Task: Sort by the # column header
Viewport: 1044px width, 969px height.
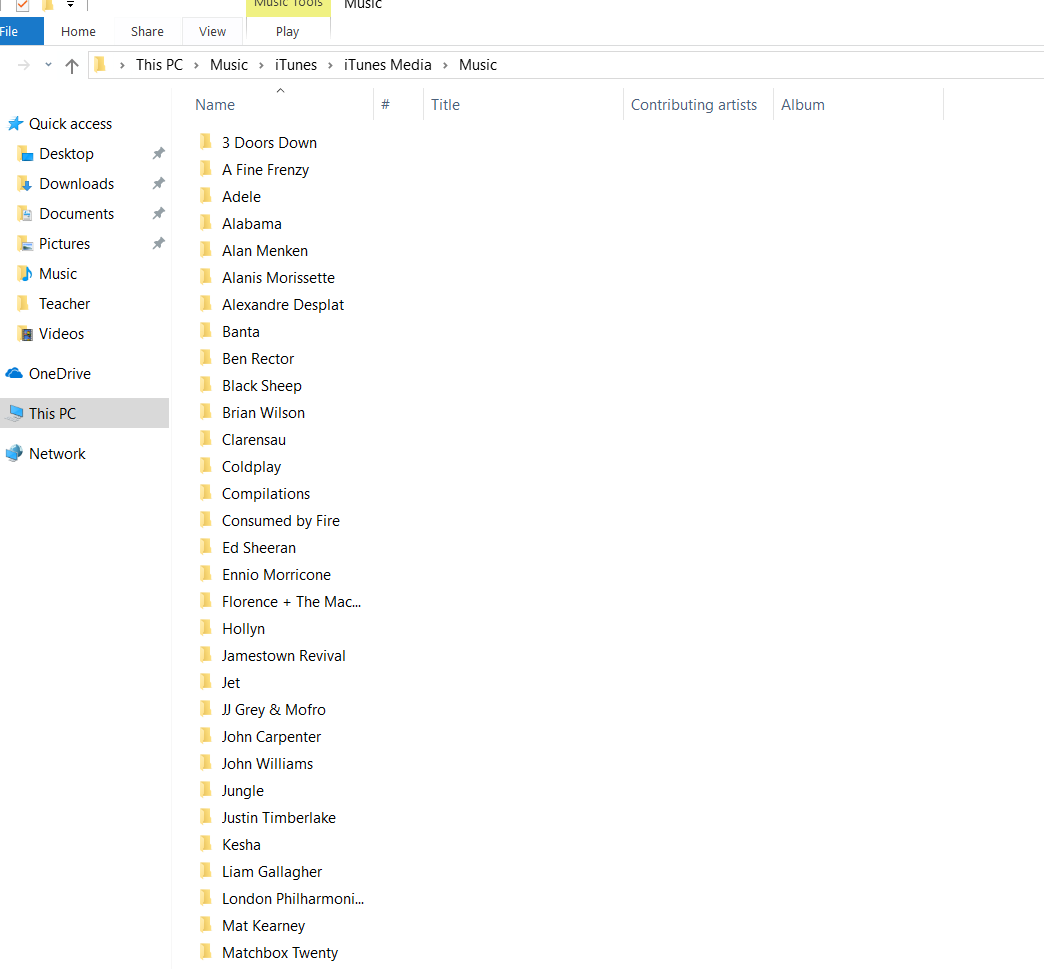Action: [x=385, y=105]
